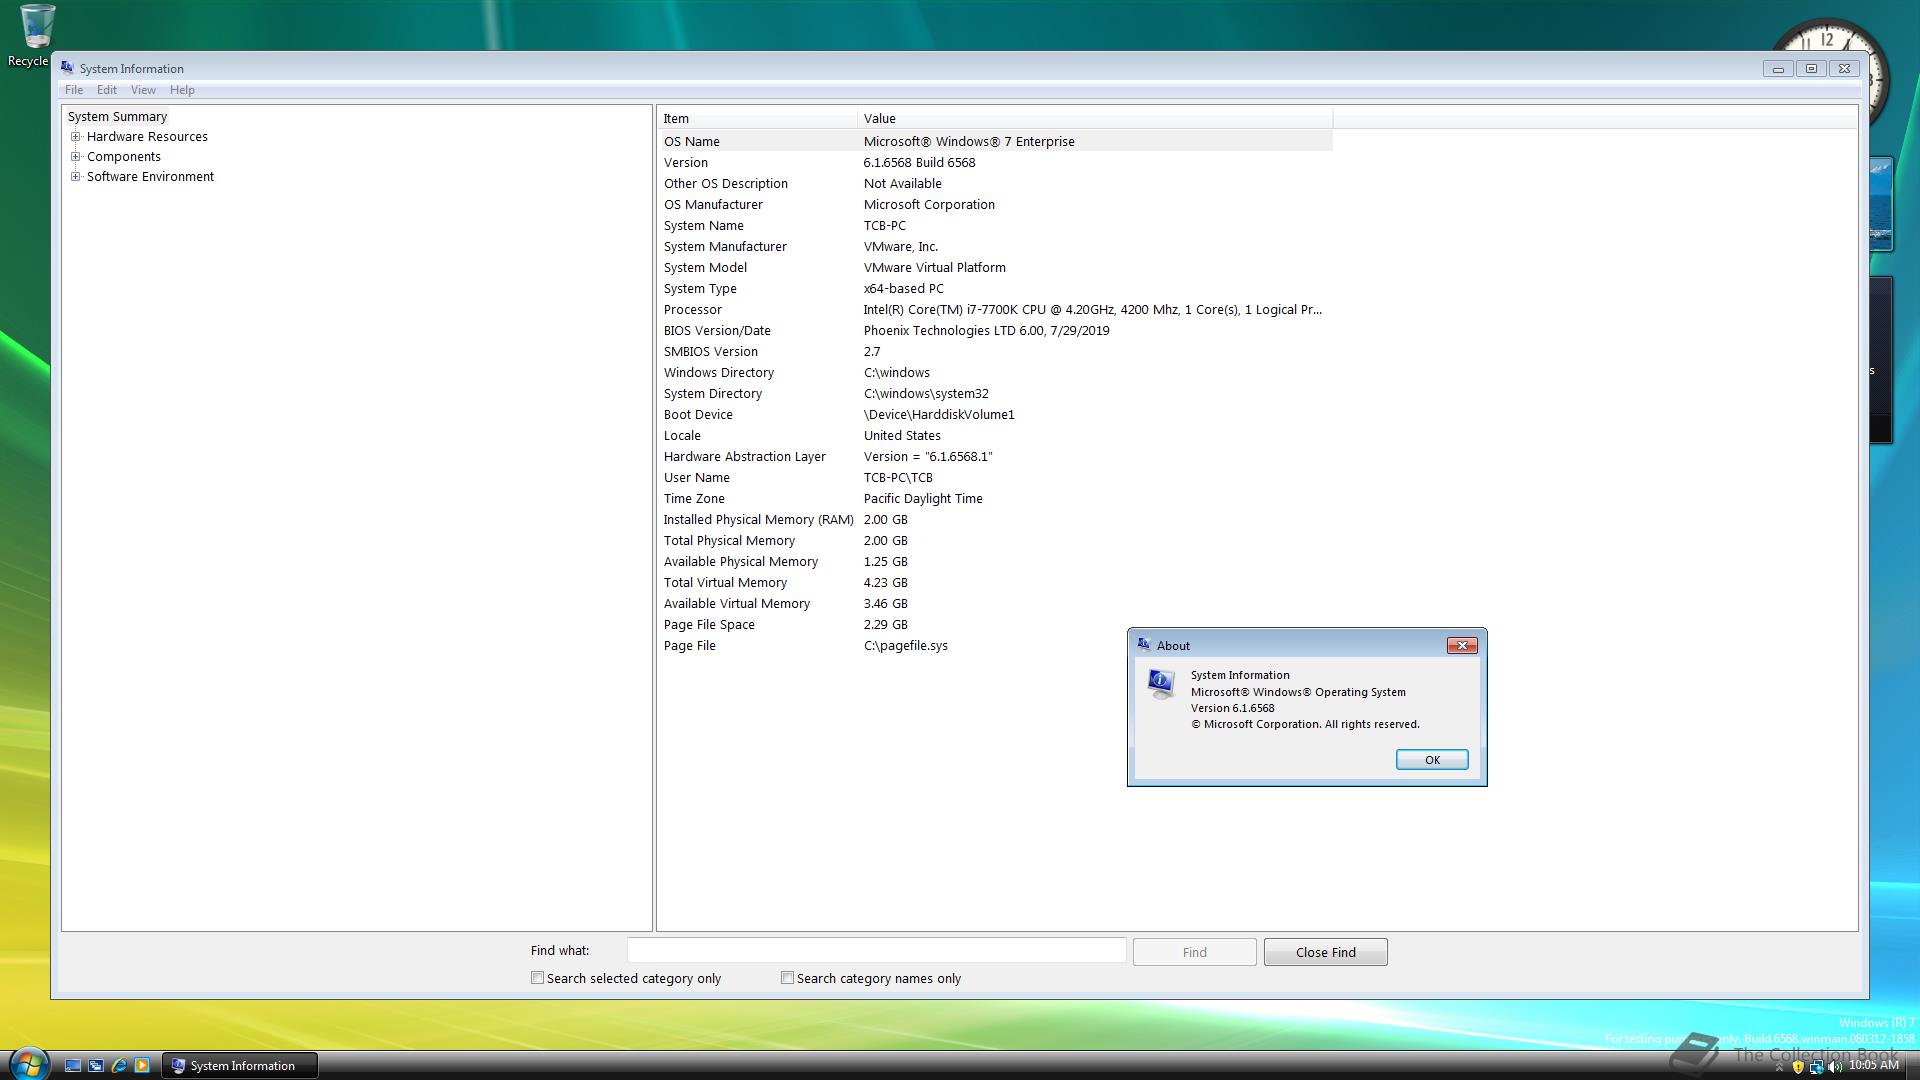
Task: Click the Processor row label
Action: [692, 309]
